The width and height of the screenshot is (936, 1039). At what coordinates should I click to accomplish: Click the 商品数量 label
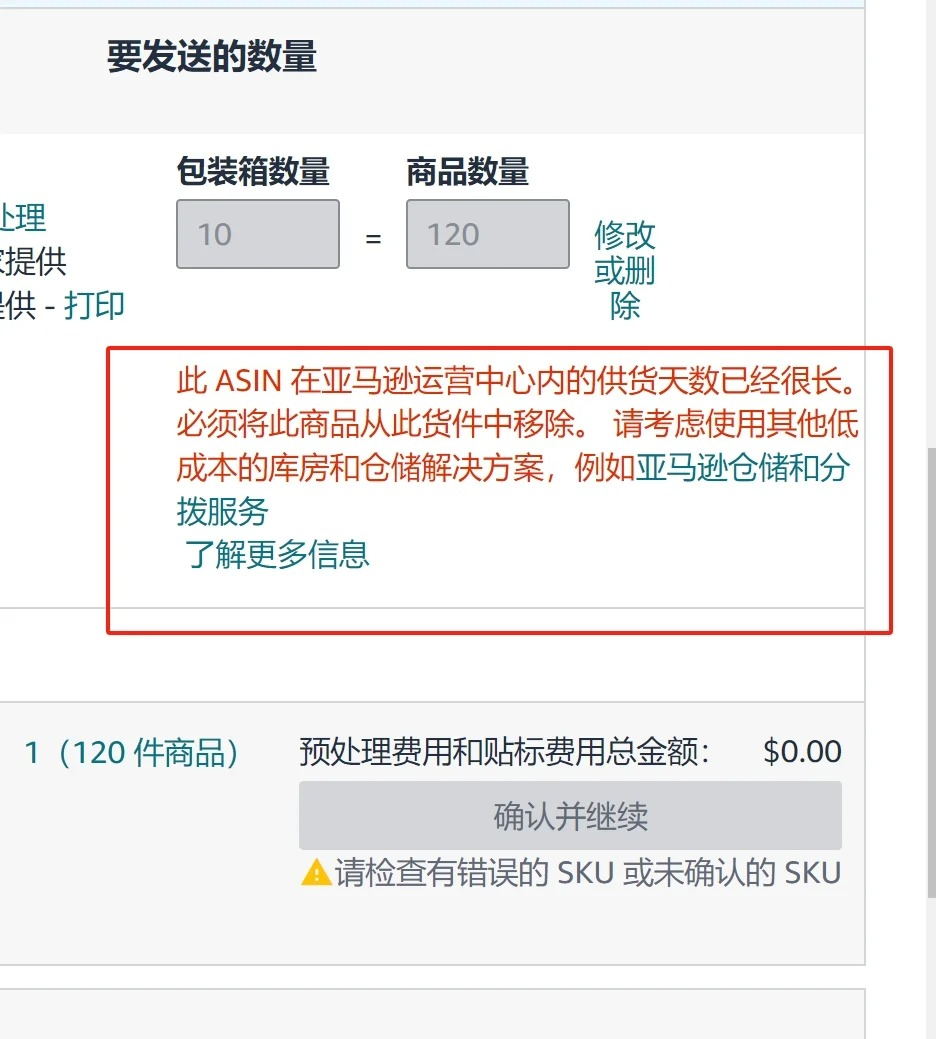468,172
